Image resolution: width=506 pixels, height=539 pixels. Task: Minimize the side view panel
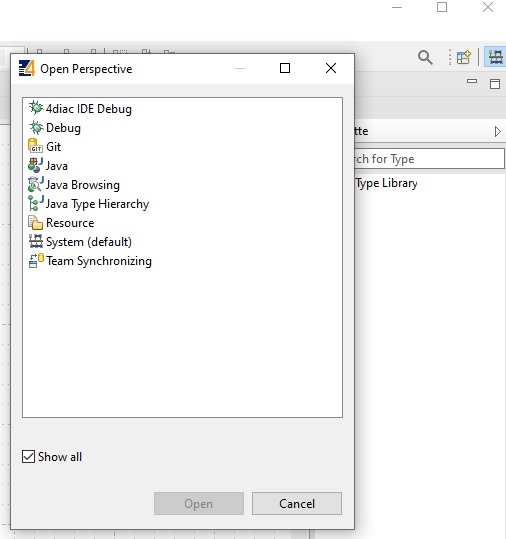click(x=472, y=81)
